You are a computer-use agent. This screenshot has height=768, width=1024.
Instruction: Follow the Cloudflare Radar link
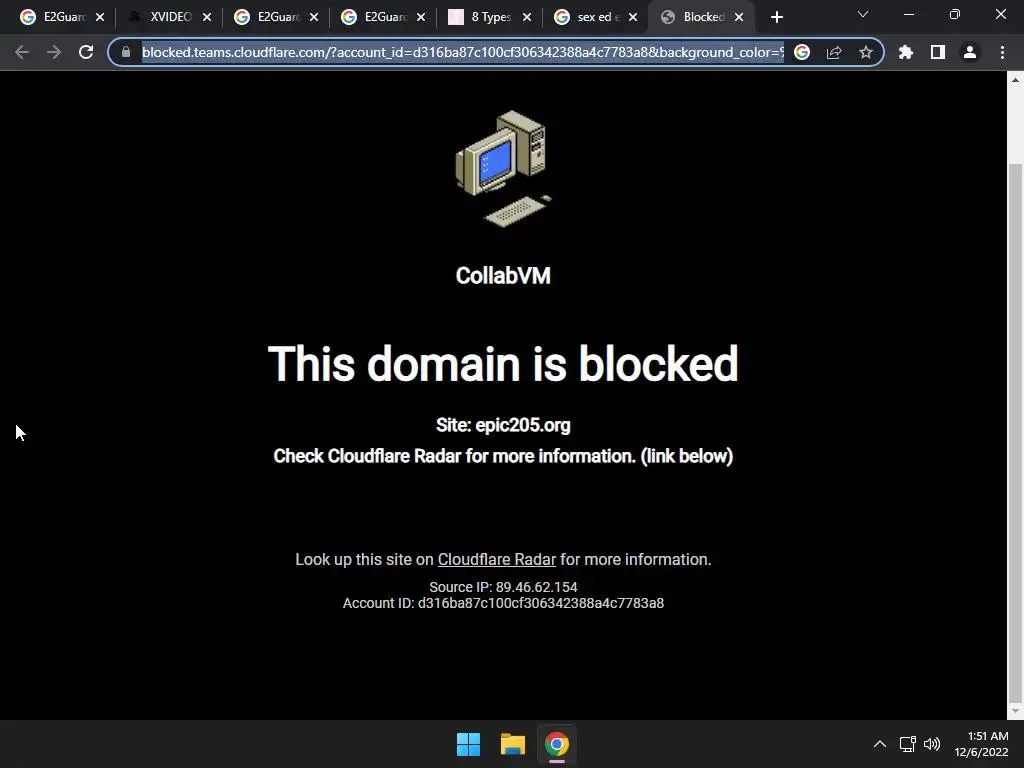point(496,560)
